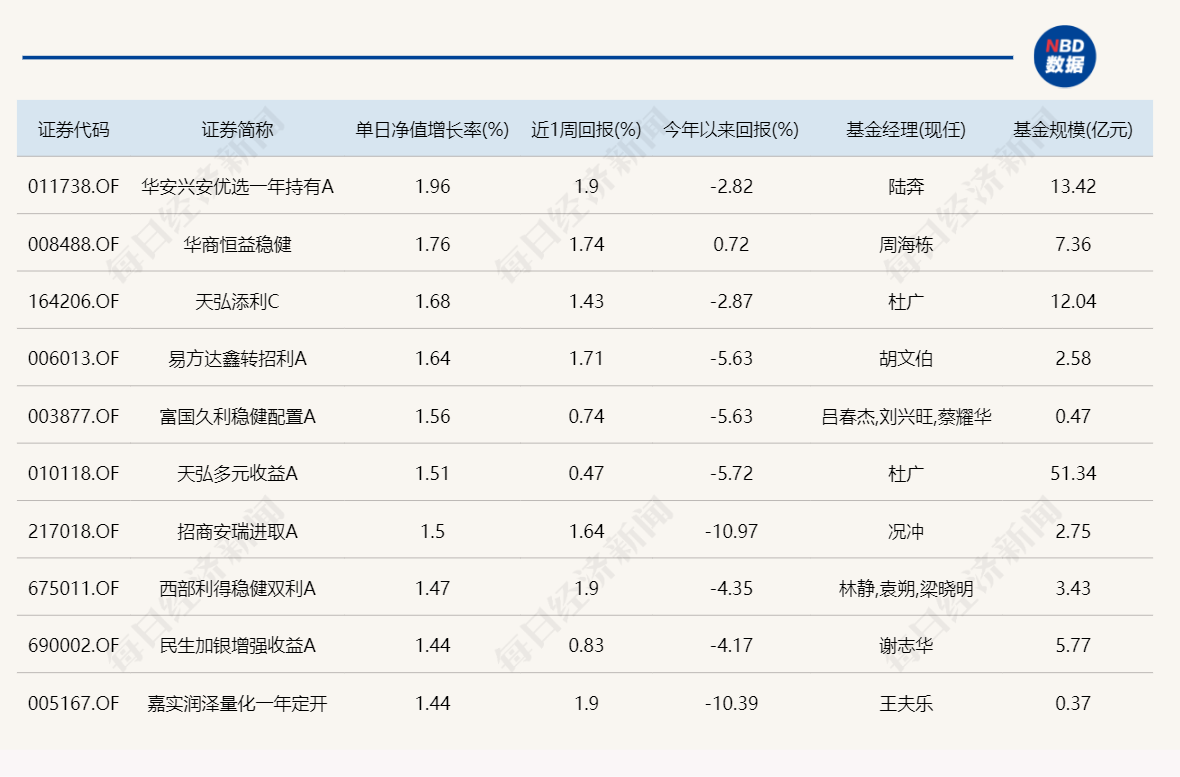Select code 006013.OF
Image resolution: width=1180 pixels, height=777 pixels.
pyautogui.click(x=74, y=358)
